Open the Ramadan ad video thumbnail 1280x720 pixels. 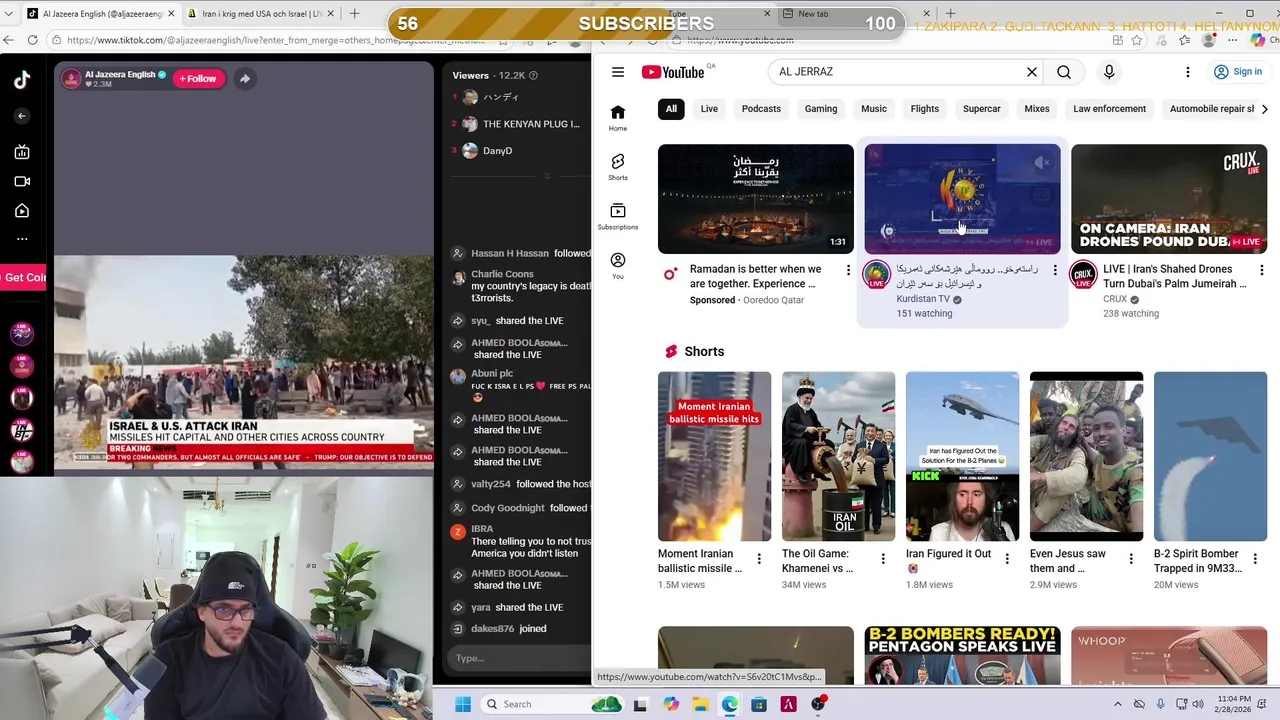pos(756,199)
